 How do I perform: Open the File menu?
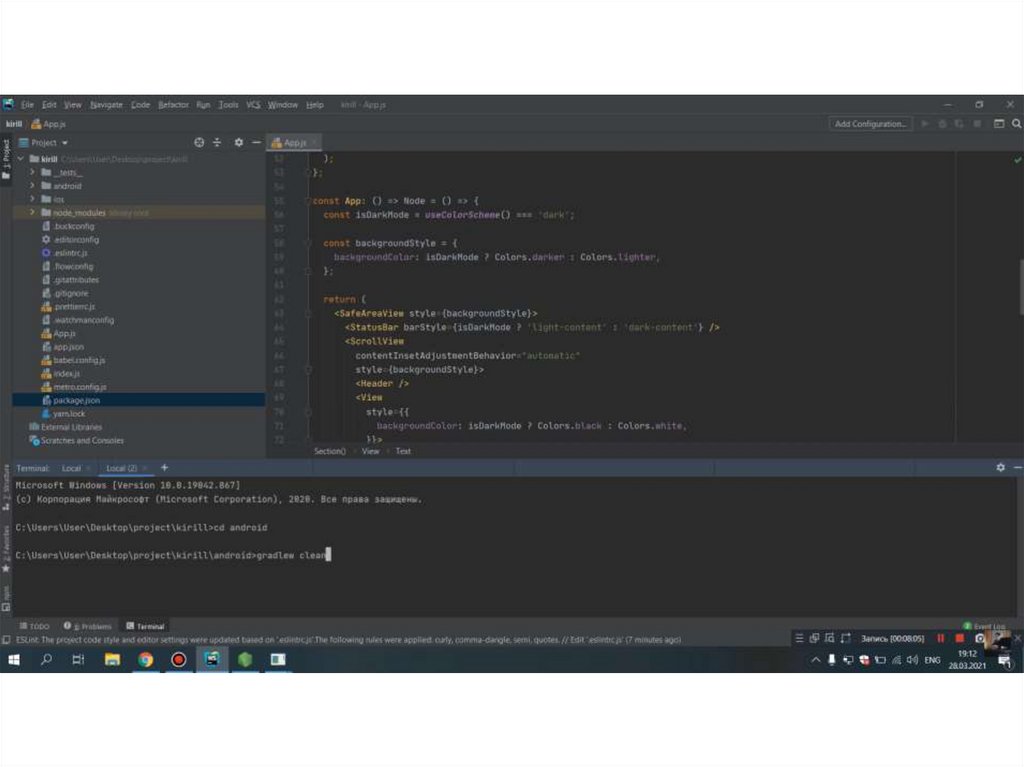[x=27, y=105]
